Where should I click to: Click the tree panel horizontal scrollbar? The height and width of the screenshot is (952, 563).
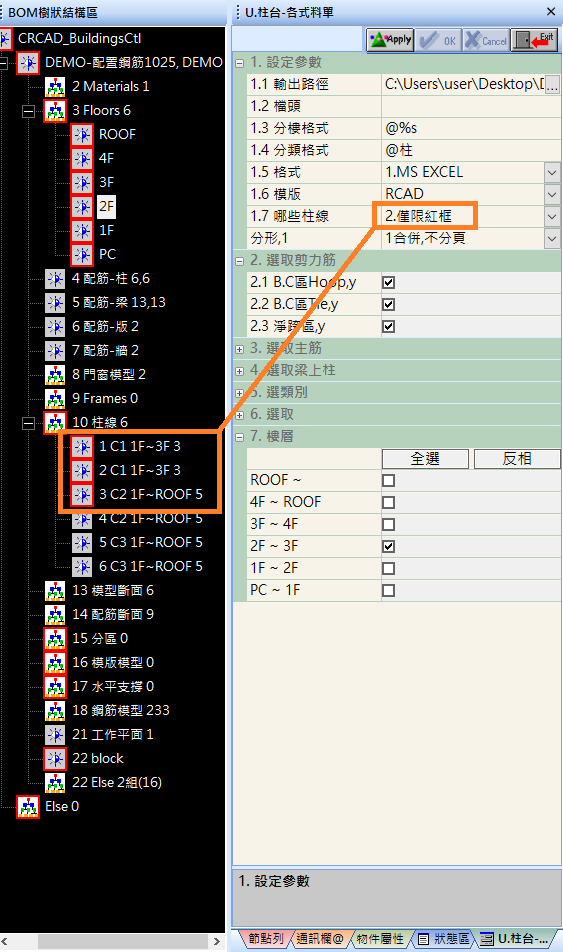click(112, 941)
